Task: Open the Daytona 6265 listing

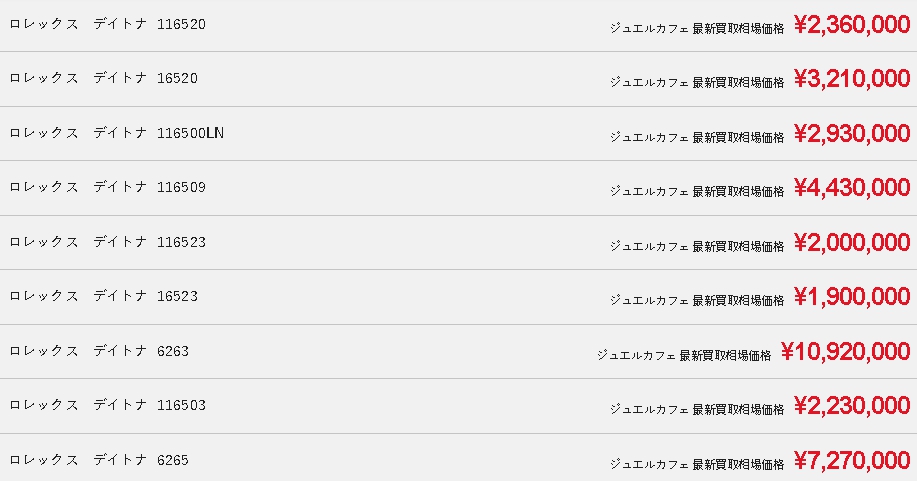Action: pos(99,460)
